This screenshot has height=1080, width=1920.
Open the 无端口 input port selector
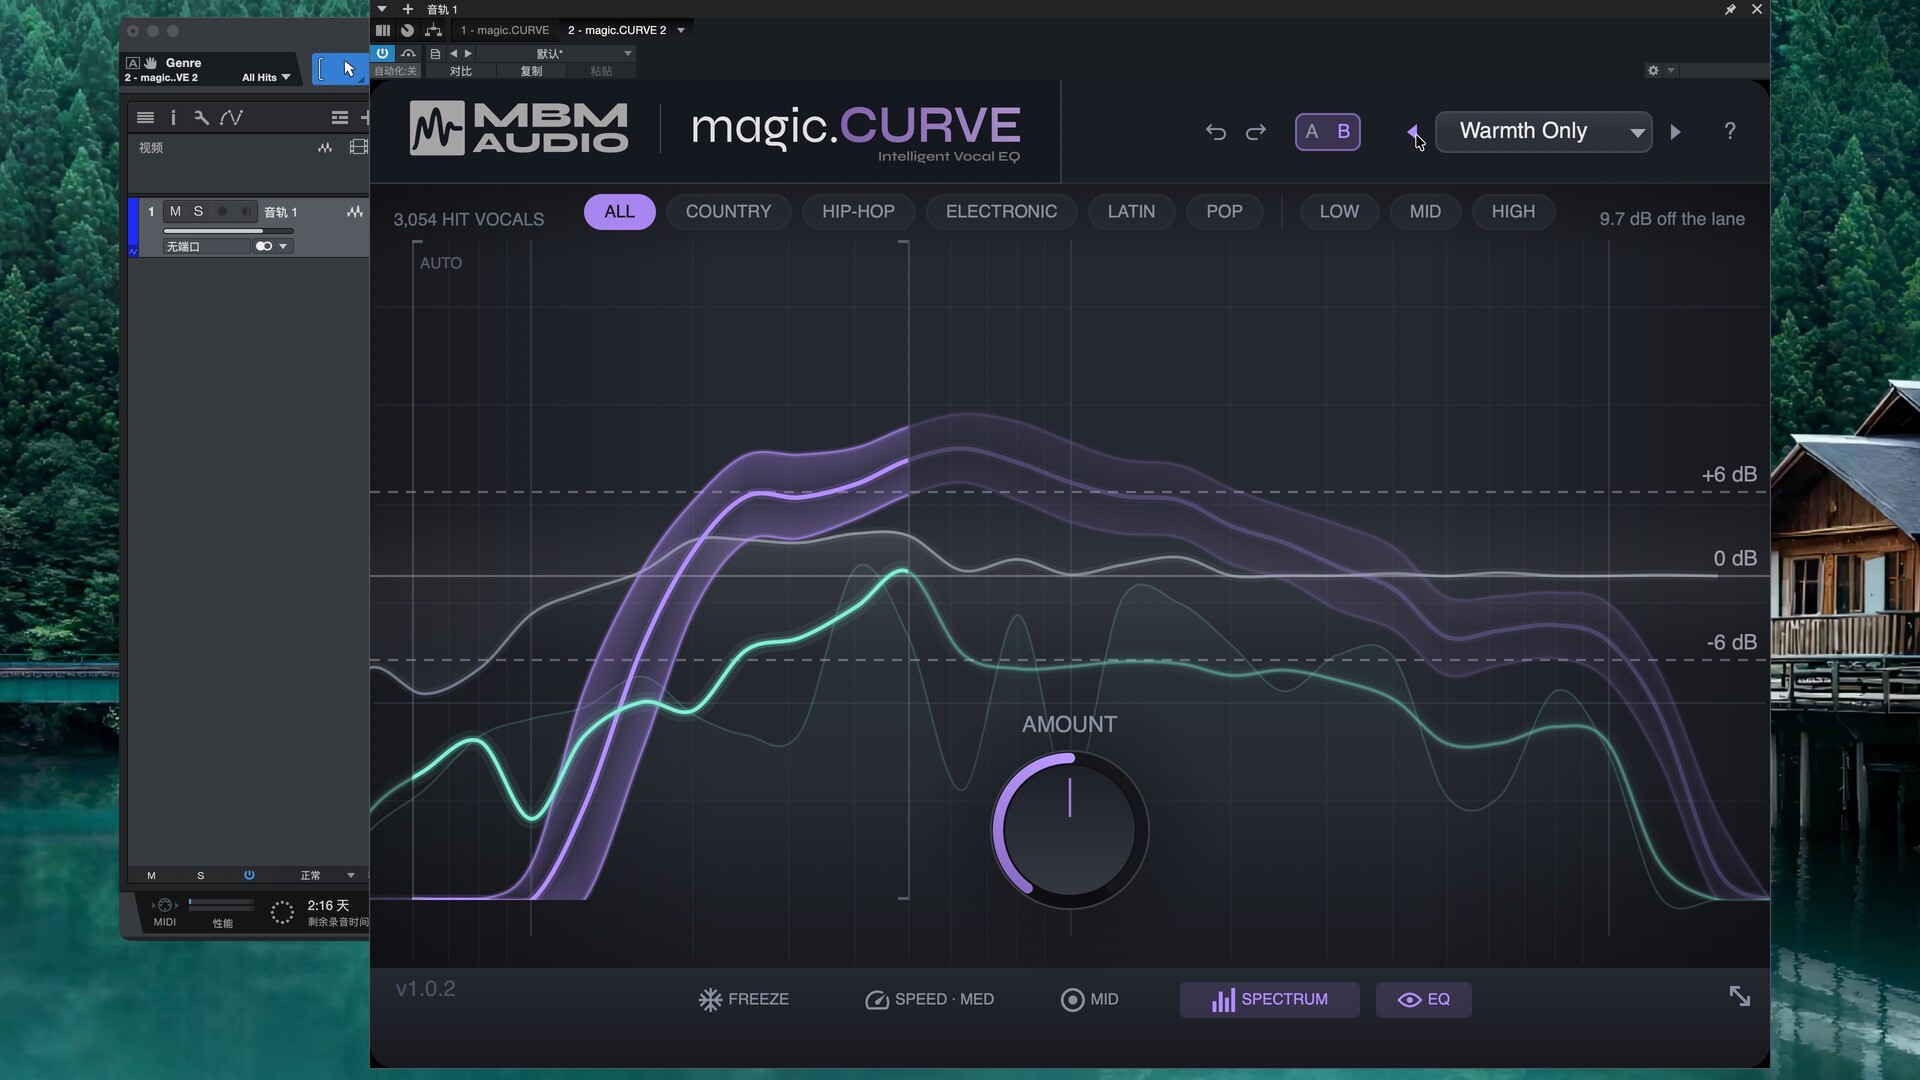click(x=207, y=246)
